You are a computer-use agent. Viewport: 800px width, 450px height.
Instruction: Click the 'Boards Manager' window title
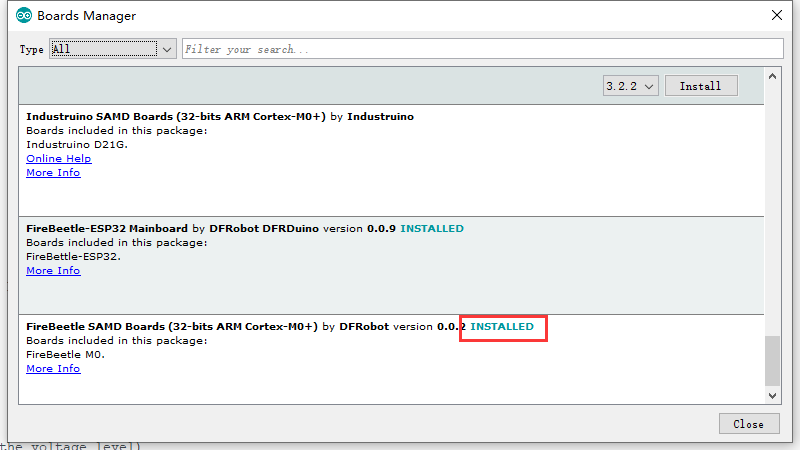tap(87, 16)
